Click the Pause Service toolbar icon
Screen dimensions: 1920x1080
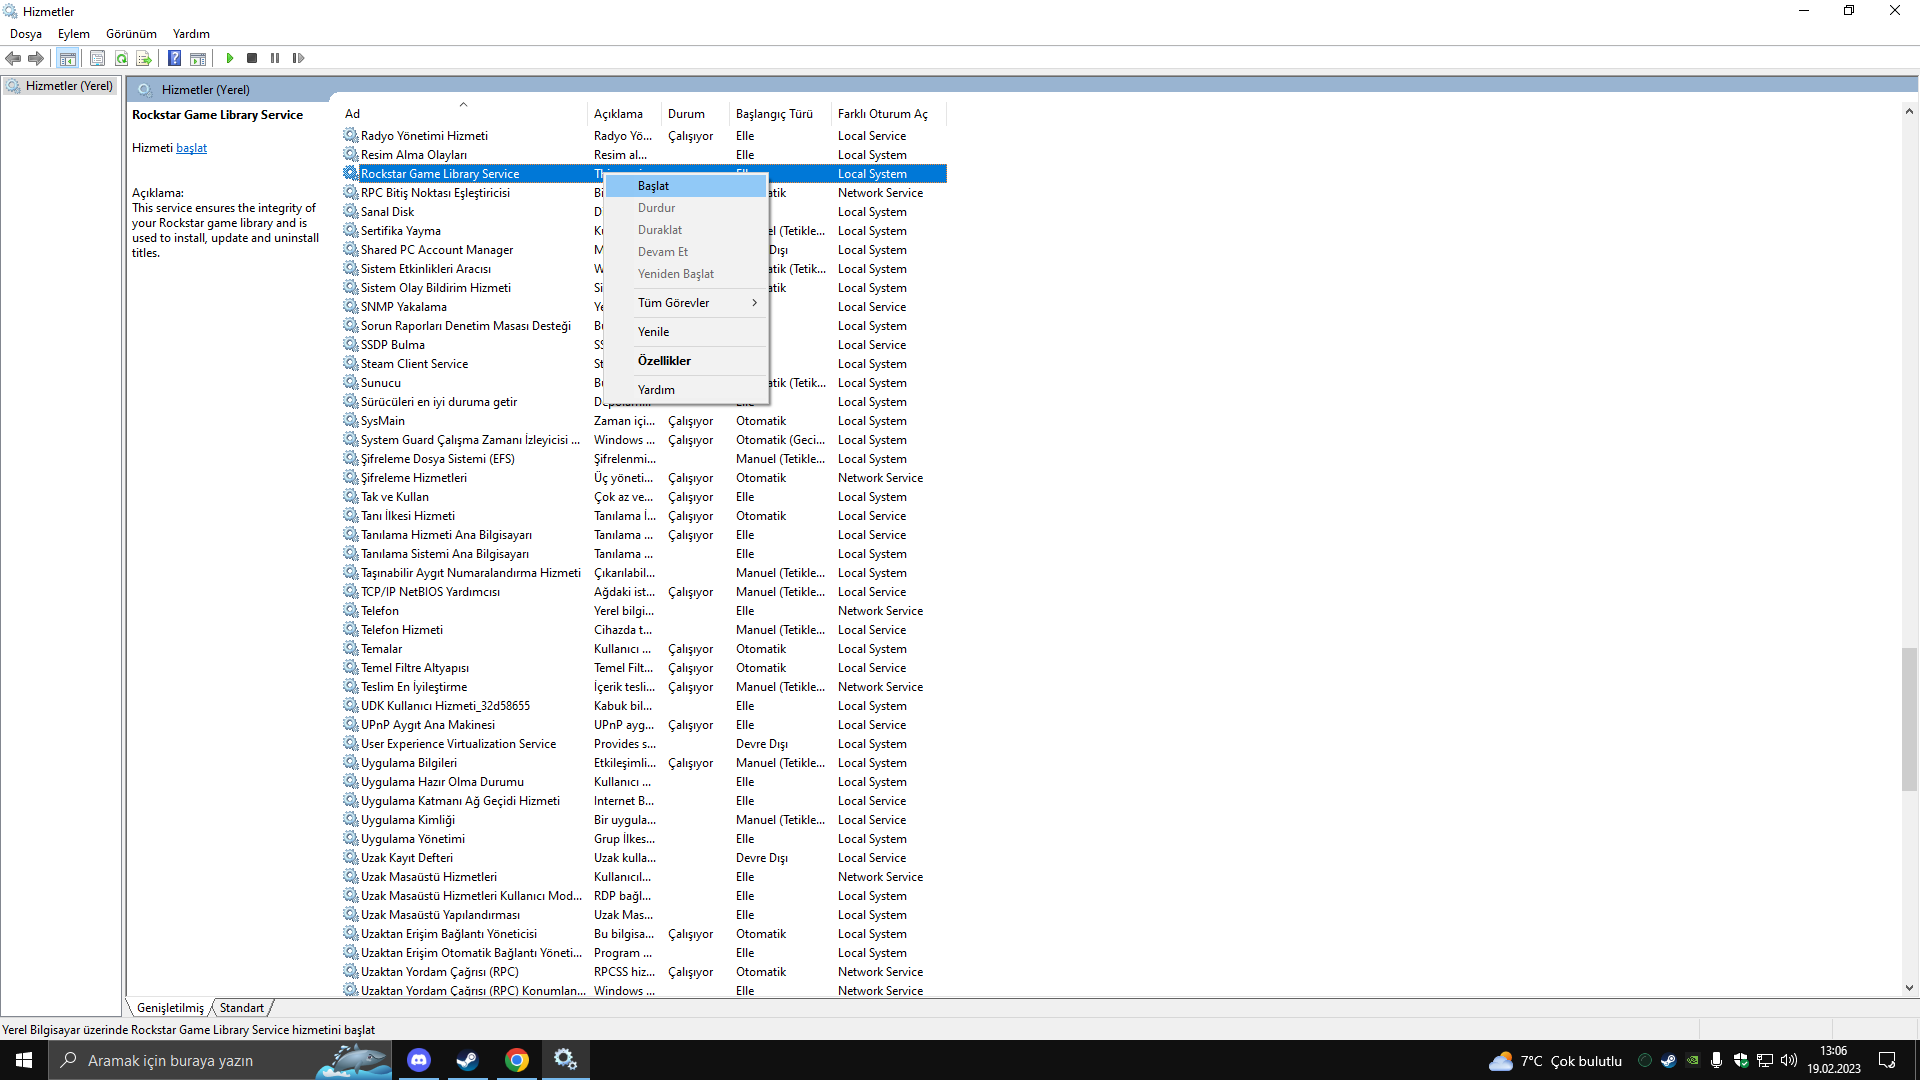pos(275,58)
